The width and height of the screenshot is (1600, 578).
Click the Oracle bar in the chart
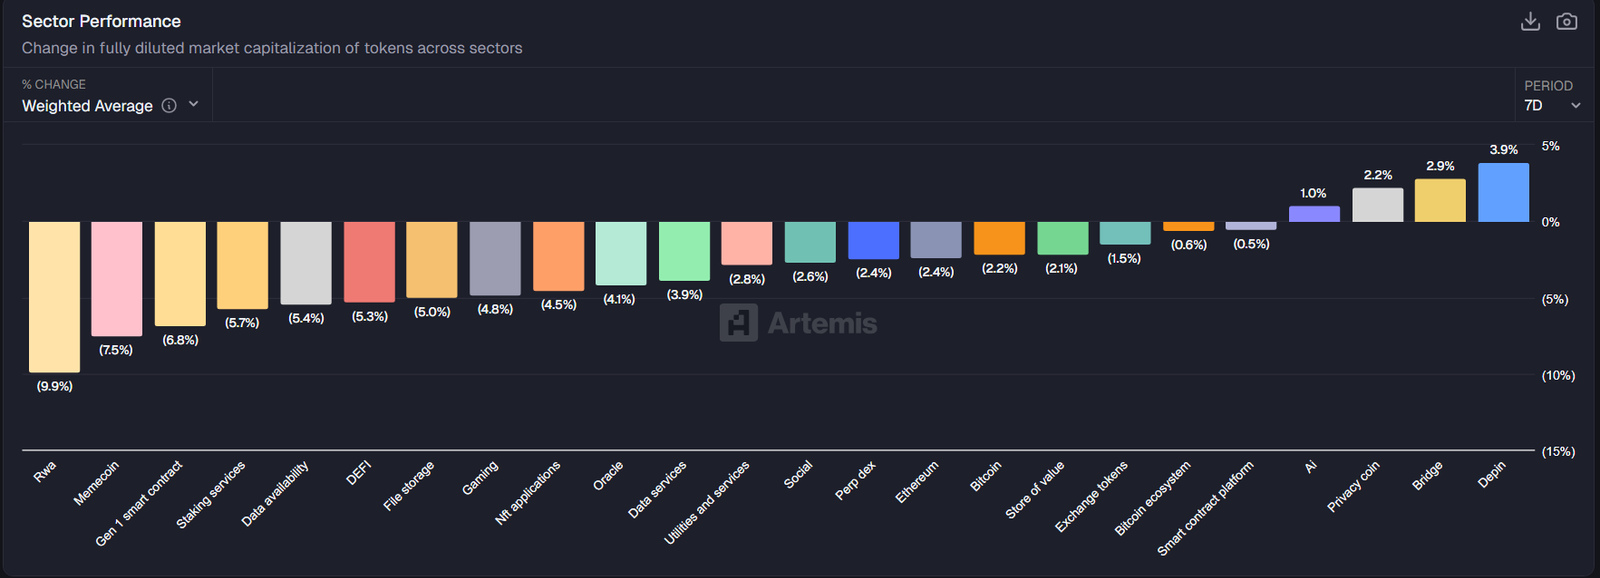620,253
